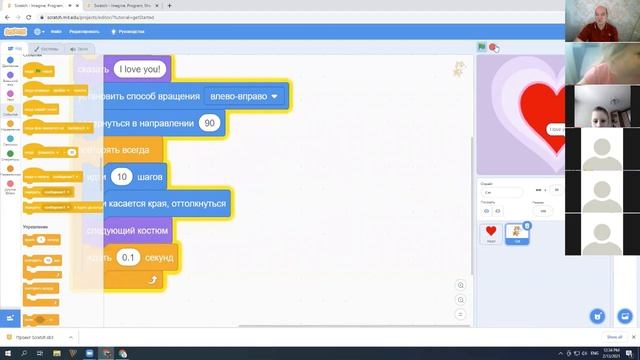Select the Heart sprite thumbnail
This screenshot has height=360, width=640.
491,234
